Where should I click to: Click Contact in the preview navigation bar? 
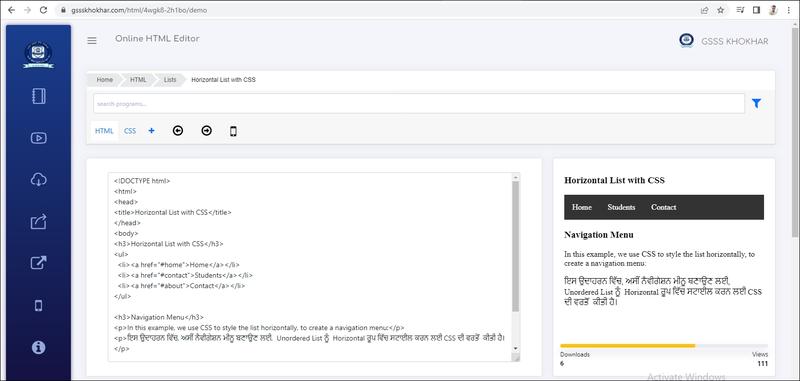[x=663, y=207]
